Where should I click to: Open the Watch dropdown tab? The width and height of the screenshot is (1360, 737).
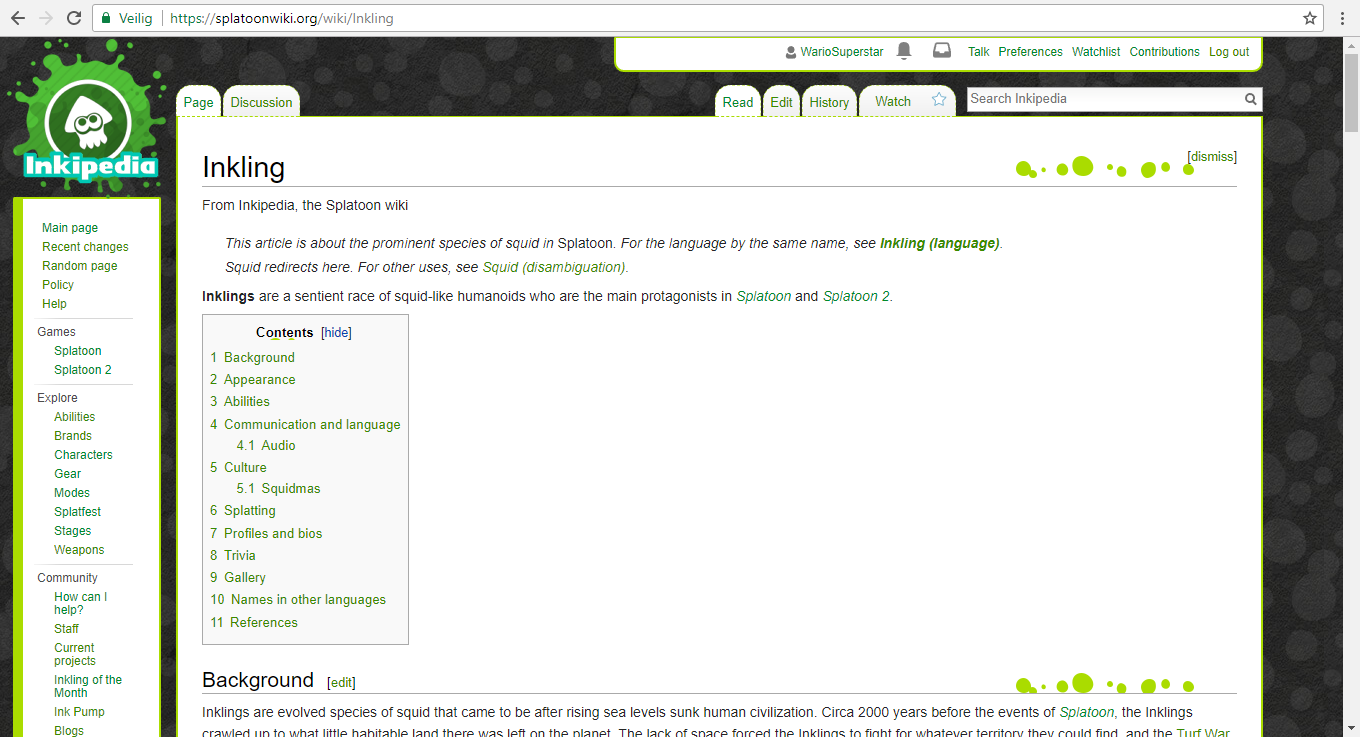click(x=893, y=102)
